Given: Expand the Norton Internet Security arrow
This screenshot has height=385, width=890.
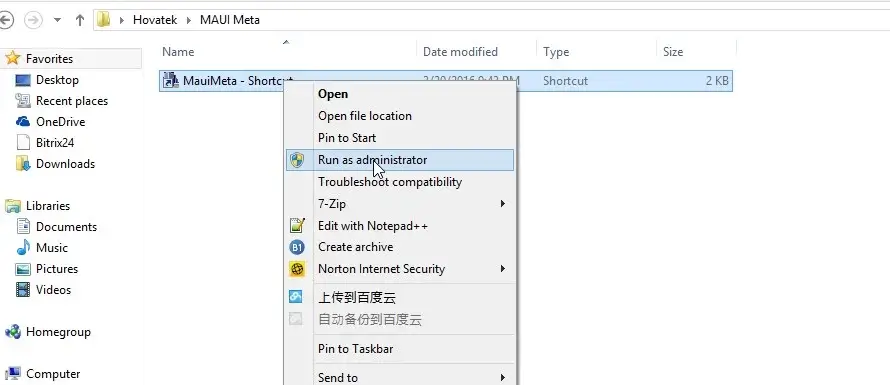Looking at the screenshot, I should tap(502, 269).
